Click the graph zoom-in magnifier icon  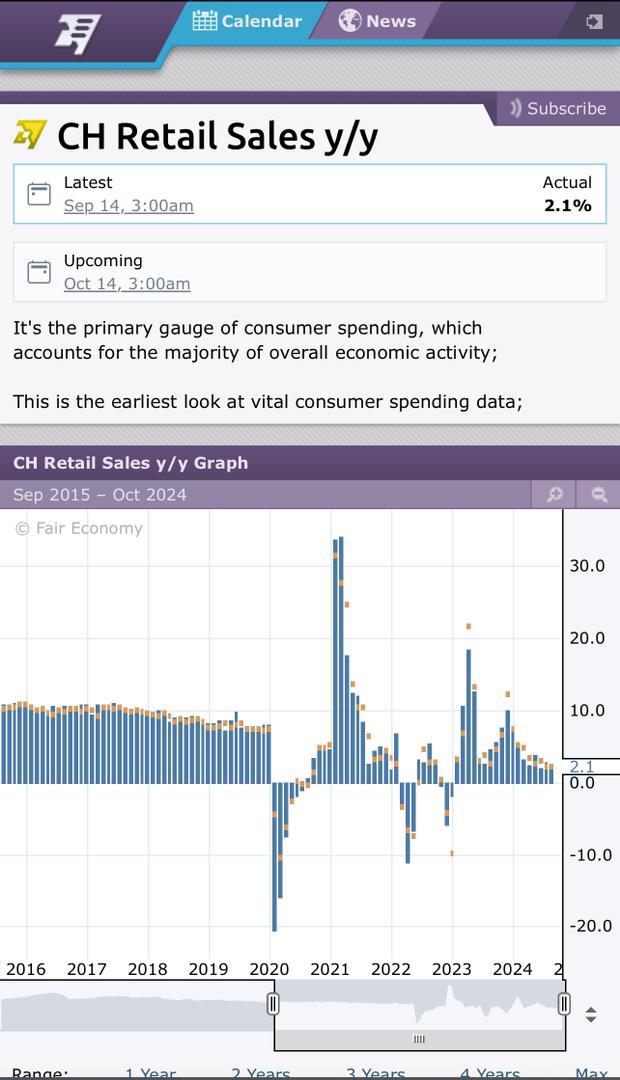(555, 494)
